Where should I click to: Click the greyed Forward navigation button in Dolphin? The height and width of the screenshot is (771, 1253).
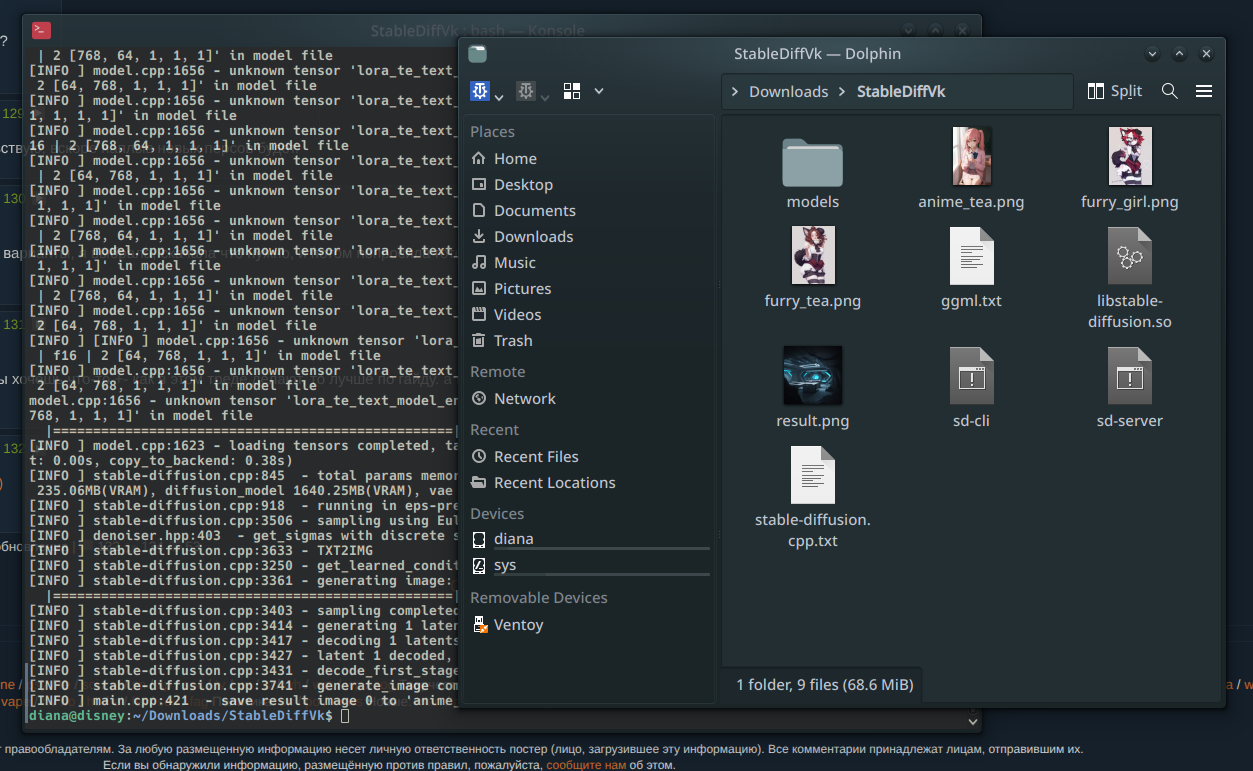click(x=526, y=92)
